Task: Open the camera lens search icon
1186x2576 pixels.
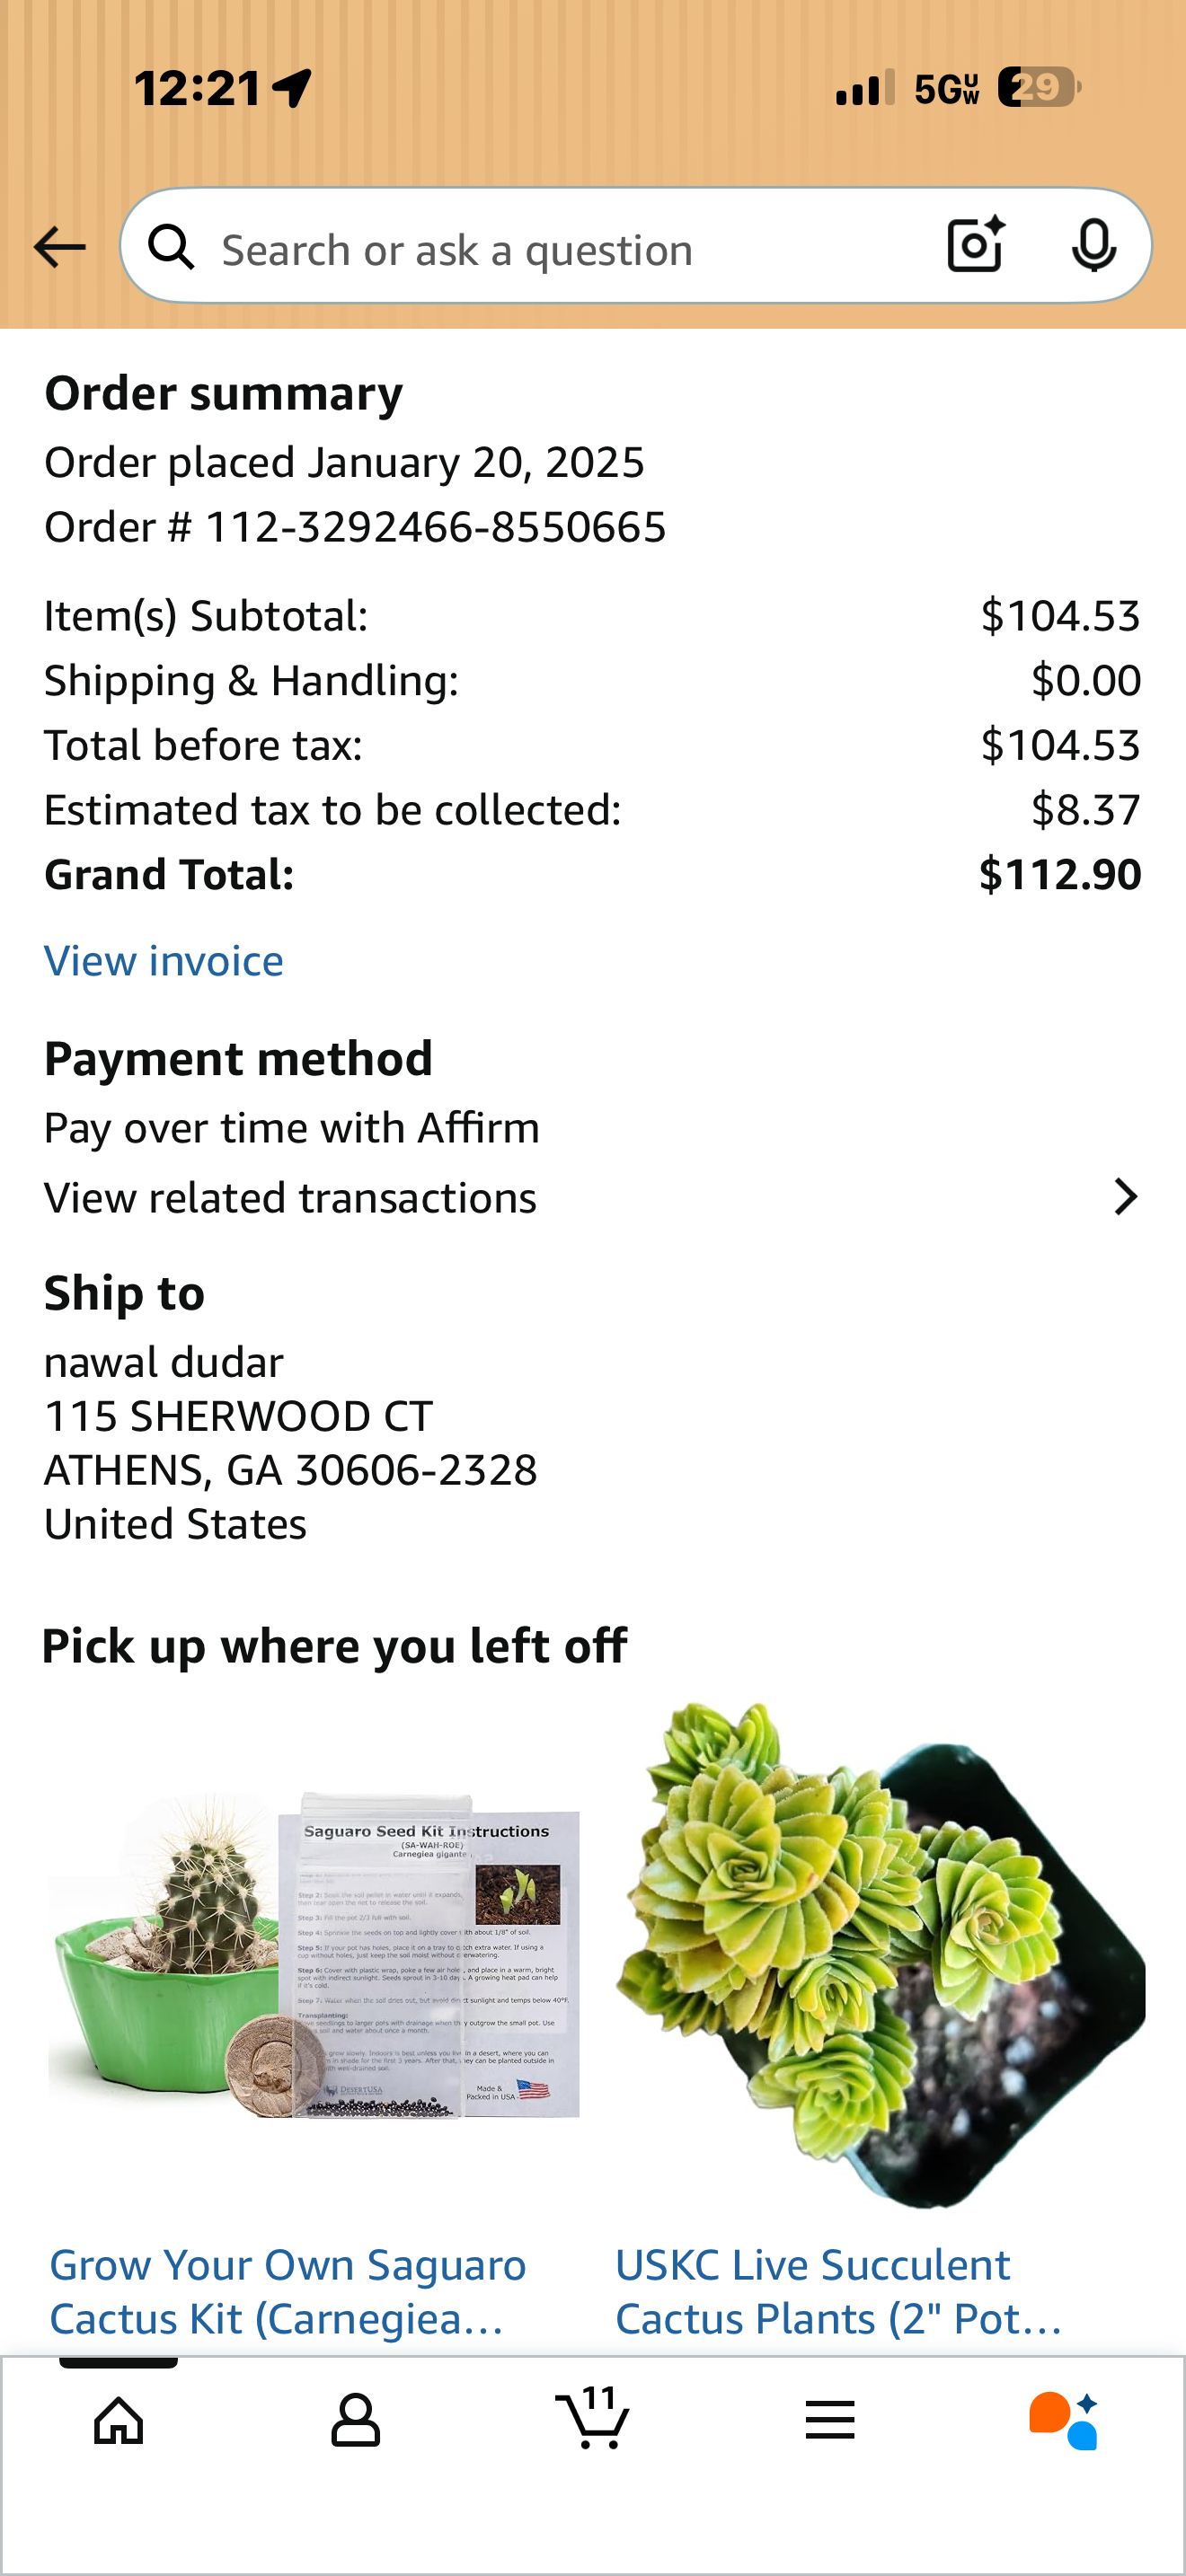Action: 975,245
